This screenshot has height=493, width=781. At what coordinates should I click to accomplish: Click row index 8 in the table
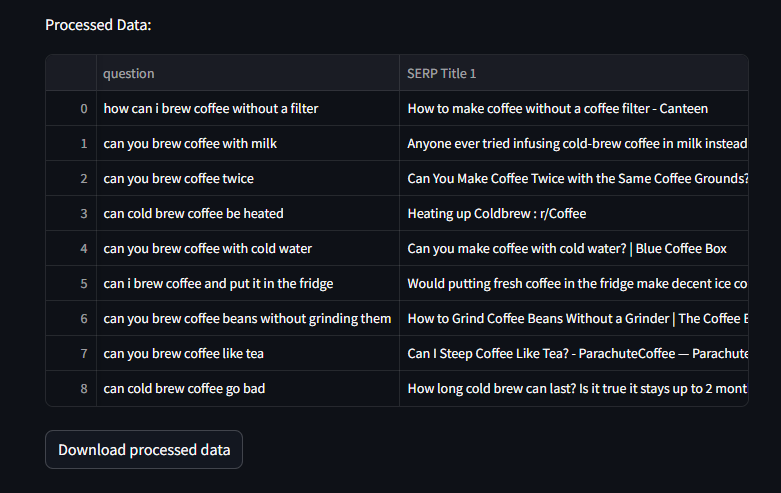[x=84, y=388]
